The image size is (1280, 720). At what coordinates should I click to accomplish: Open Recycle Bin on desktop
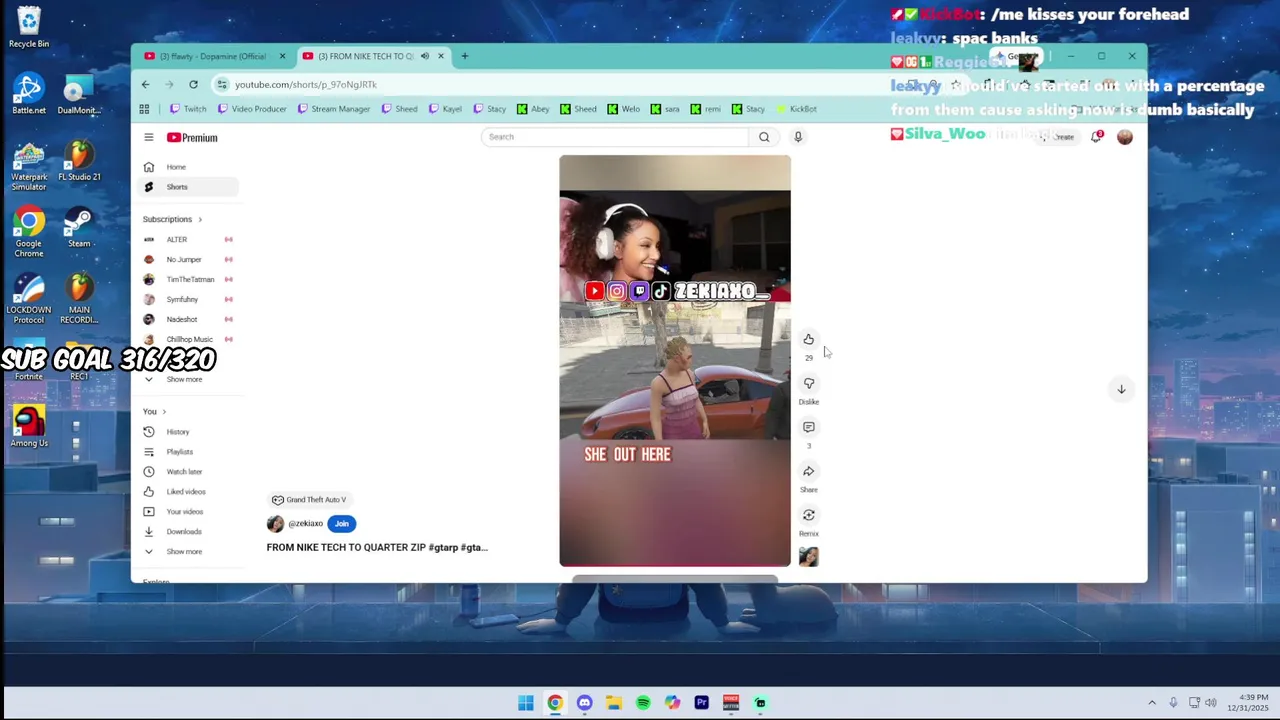click(29, 27)
